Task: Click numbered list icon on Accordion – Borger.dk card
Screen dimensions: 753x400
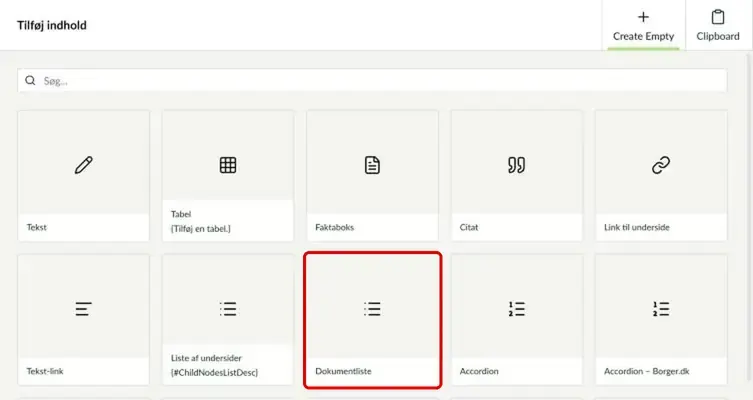Action: (x=661, y=309)
